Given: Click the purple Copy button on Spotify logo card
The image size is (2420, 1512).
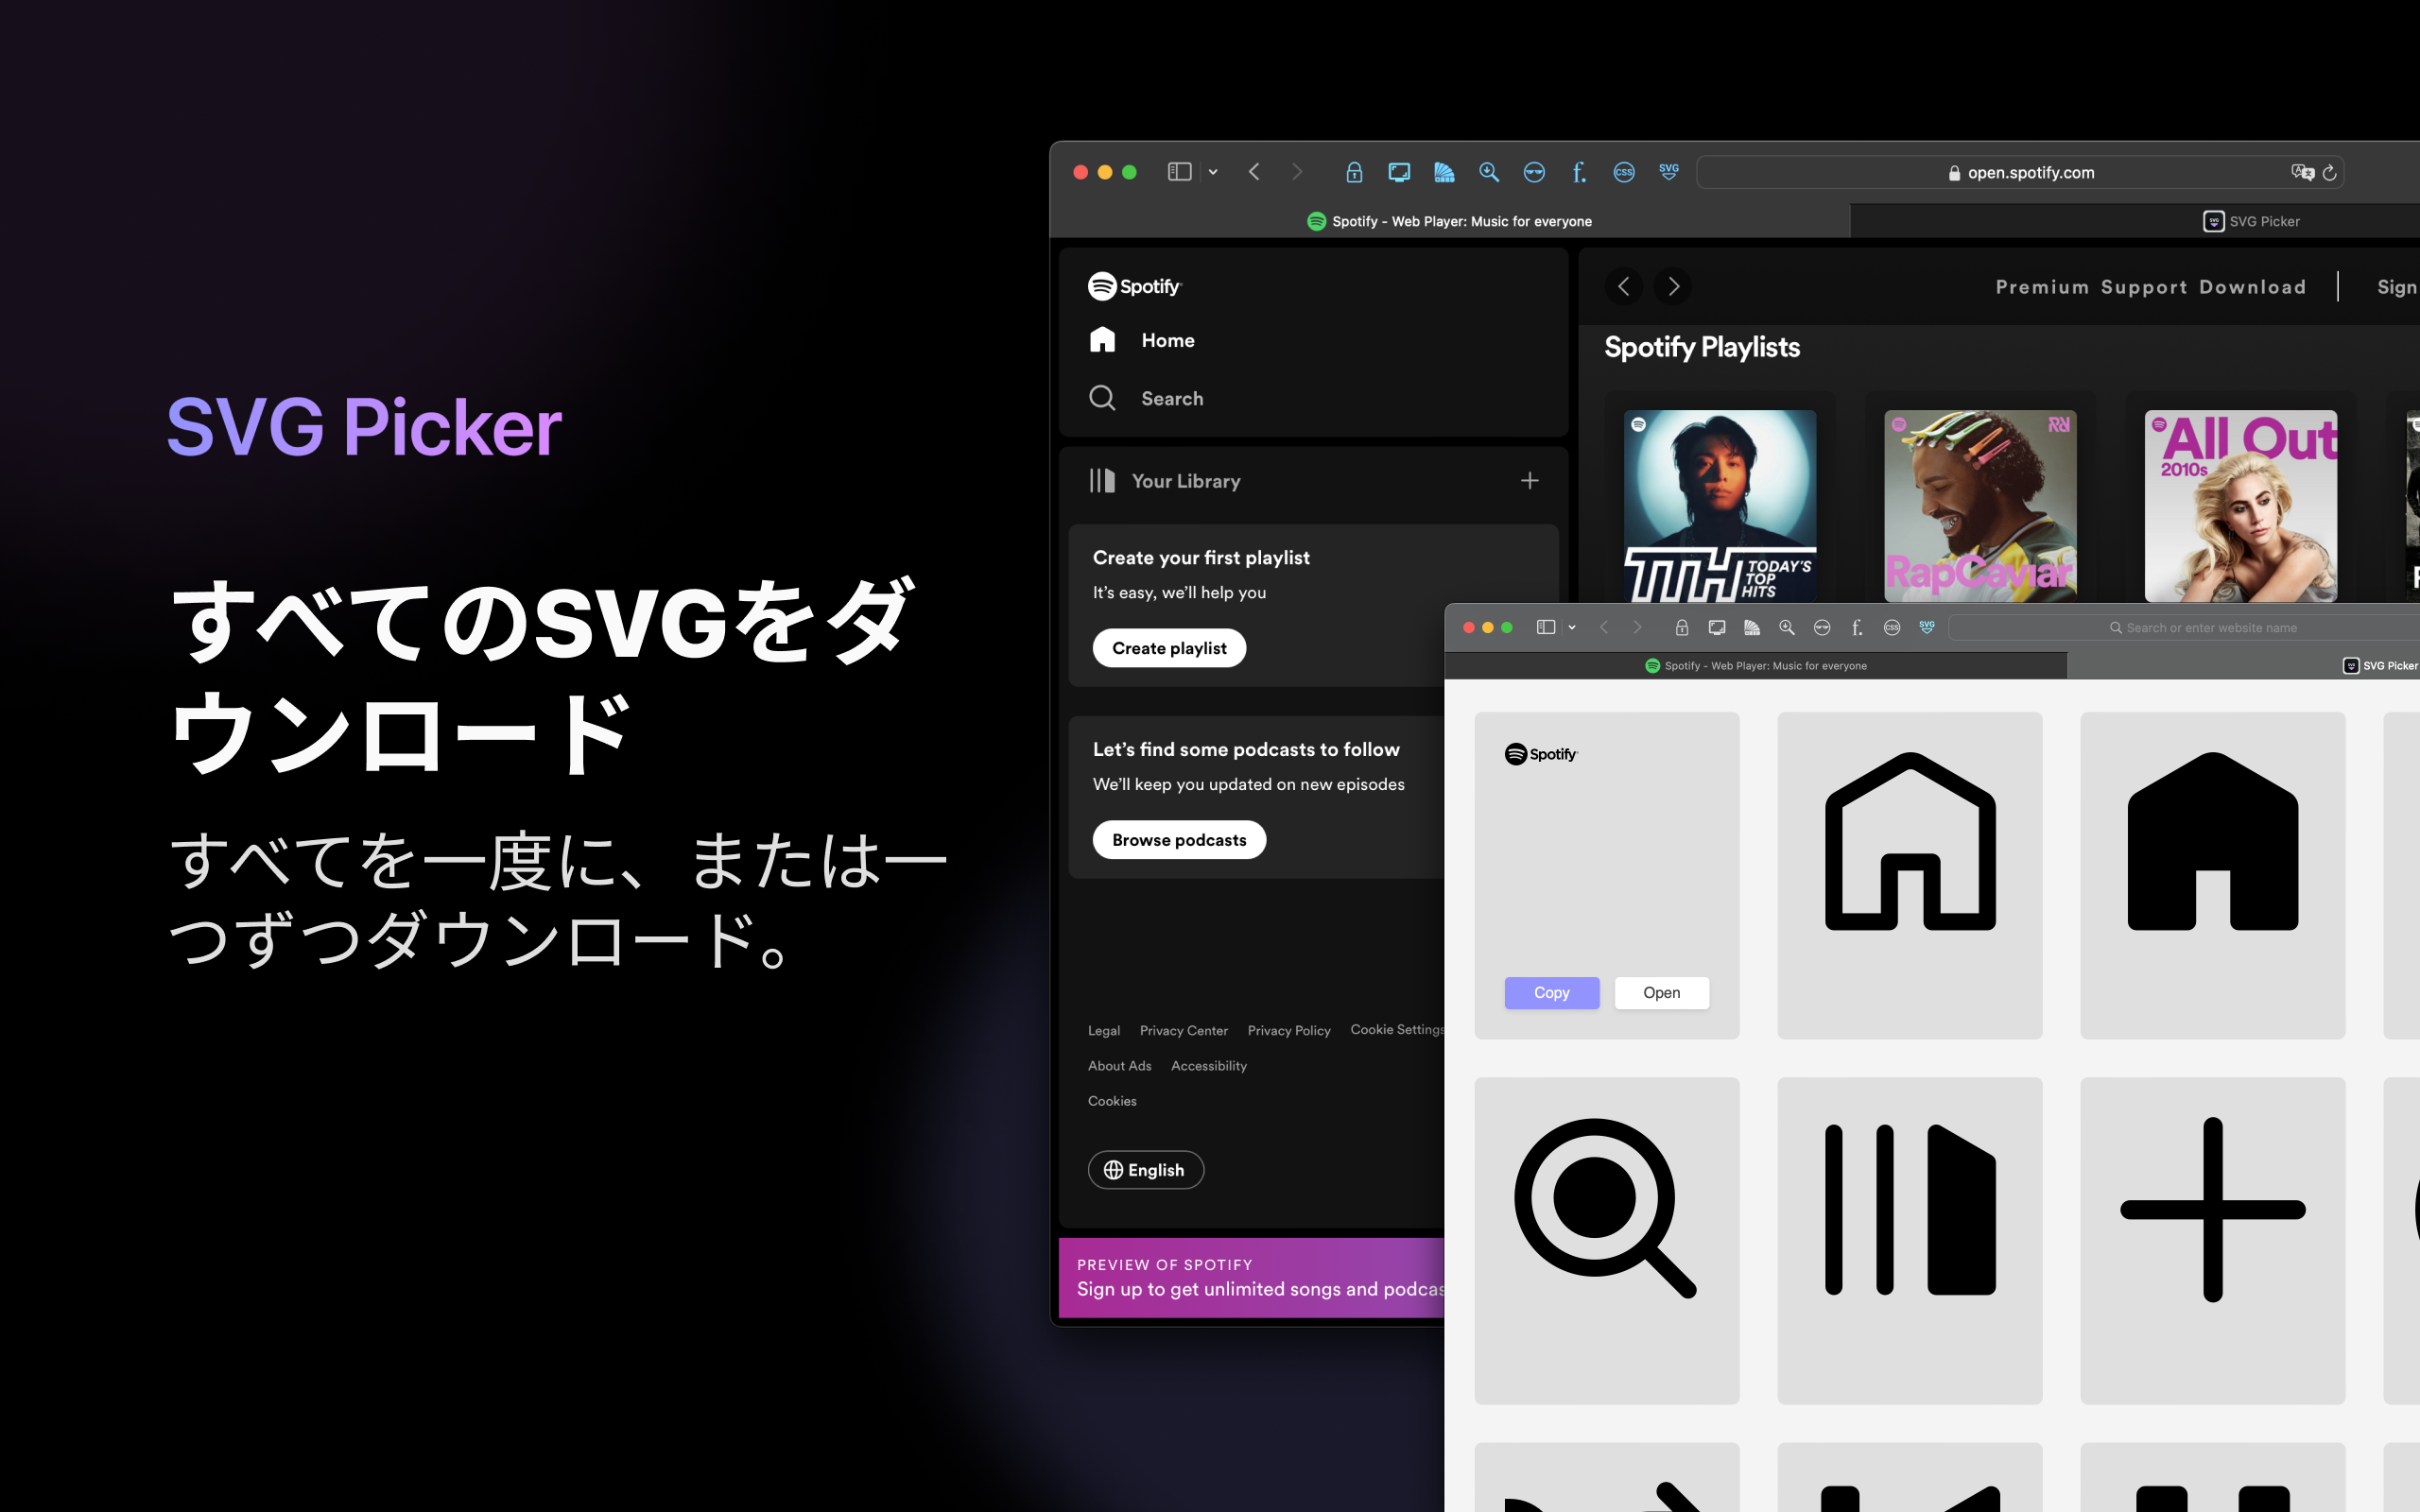Looking at the screenshot, I should click(1552, 993).
